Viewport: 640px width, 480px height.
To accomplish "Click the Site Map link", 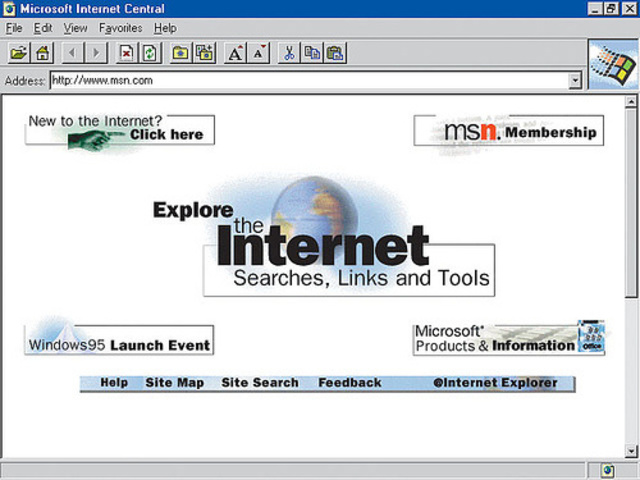I will point(175,383).
